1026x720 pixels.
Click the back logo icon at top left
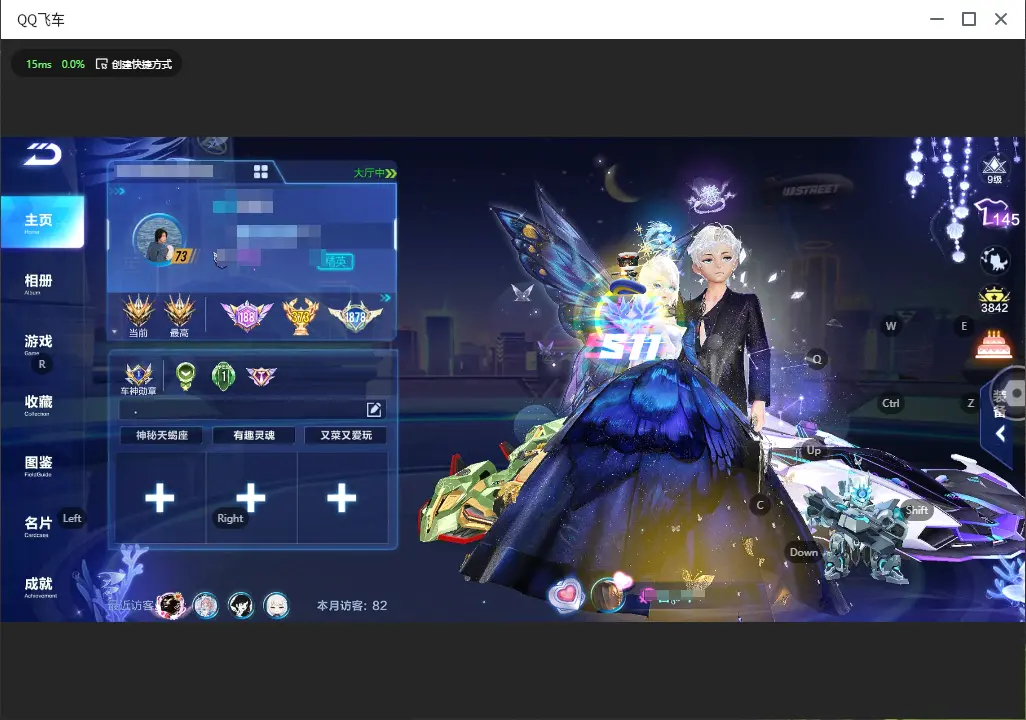tap(43, 154)
